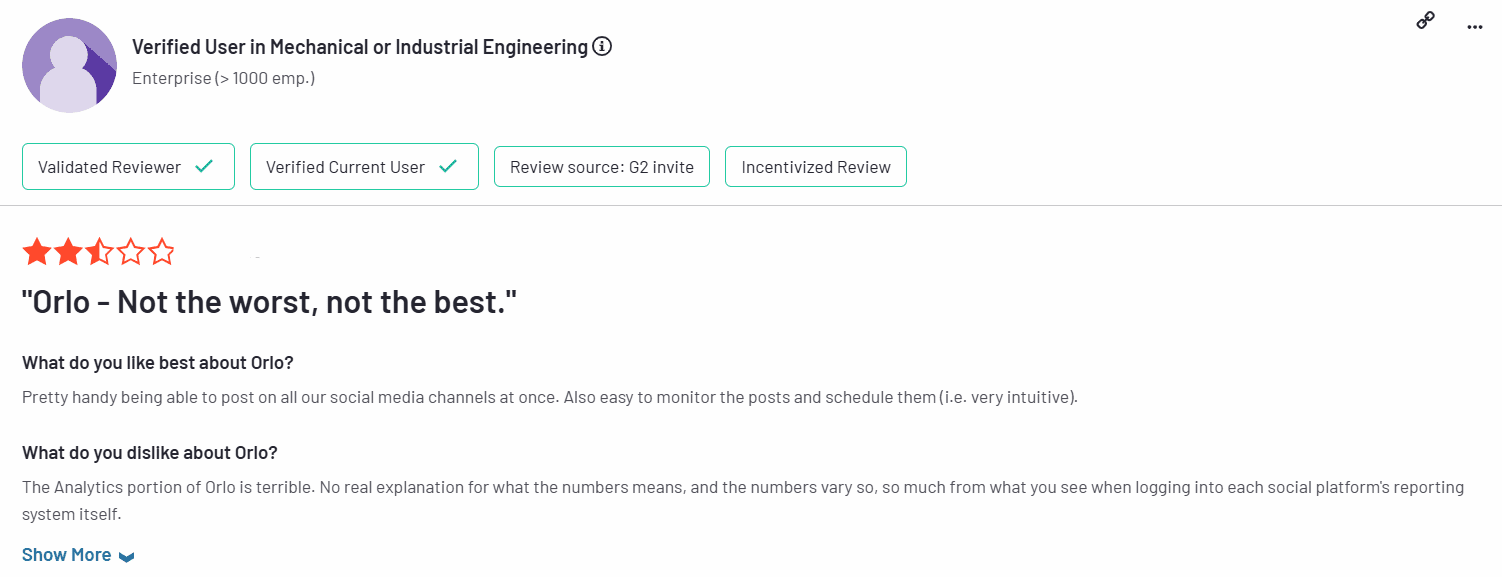The height and width of the screenshot is (577, 1502).
Task: Toggle the Incentivized Review badge
Action: coord(815,166)
